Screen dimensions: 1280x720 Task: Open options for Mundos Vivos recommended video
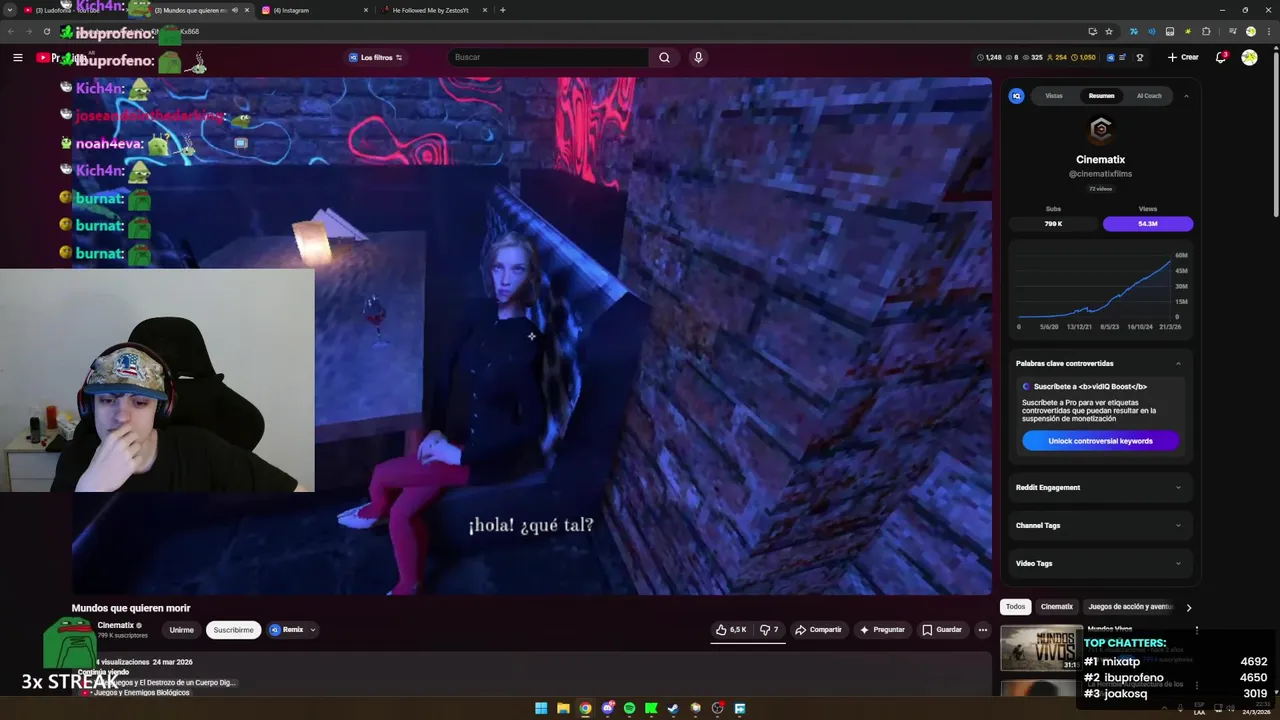tap(1197, 630)
